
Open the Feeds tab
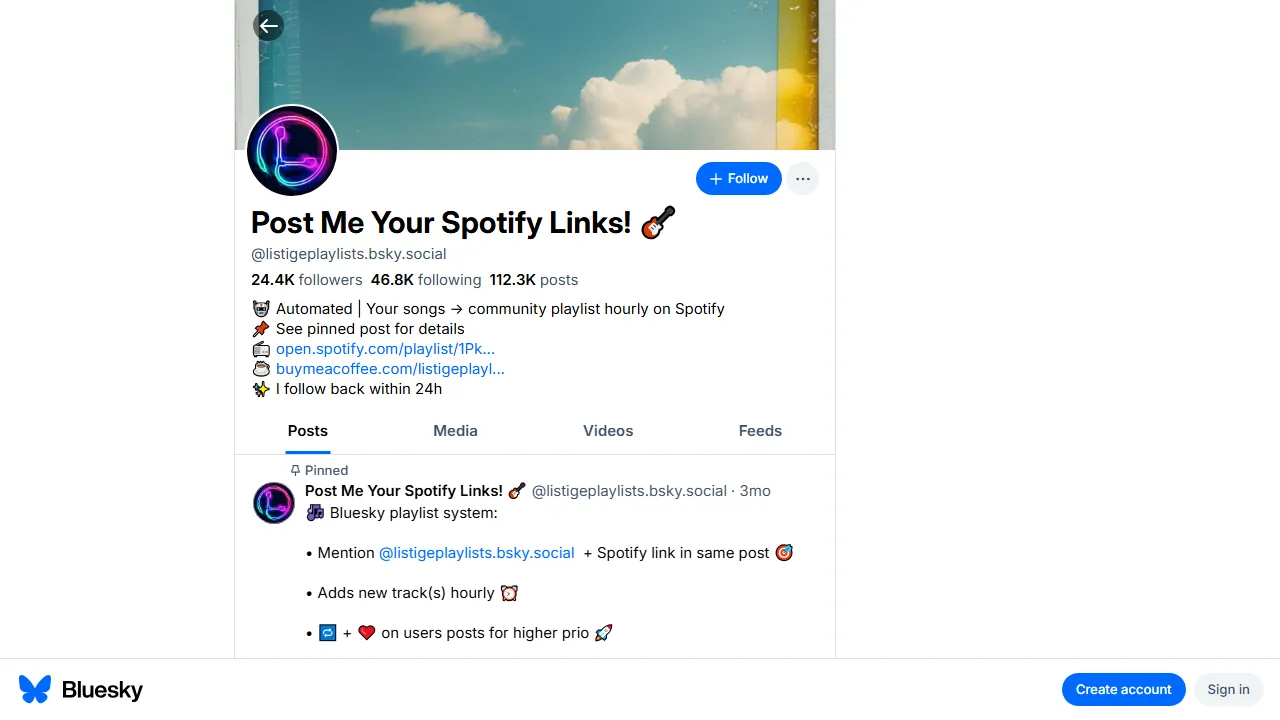tap(760, 431)
